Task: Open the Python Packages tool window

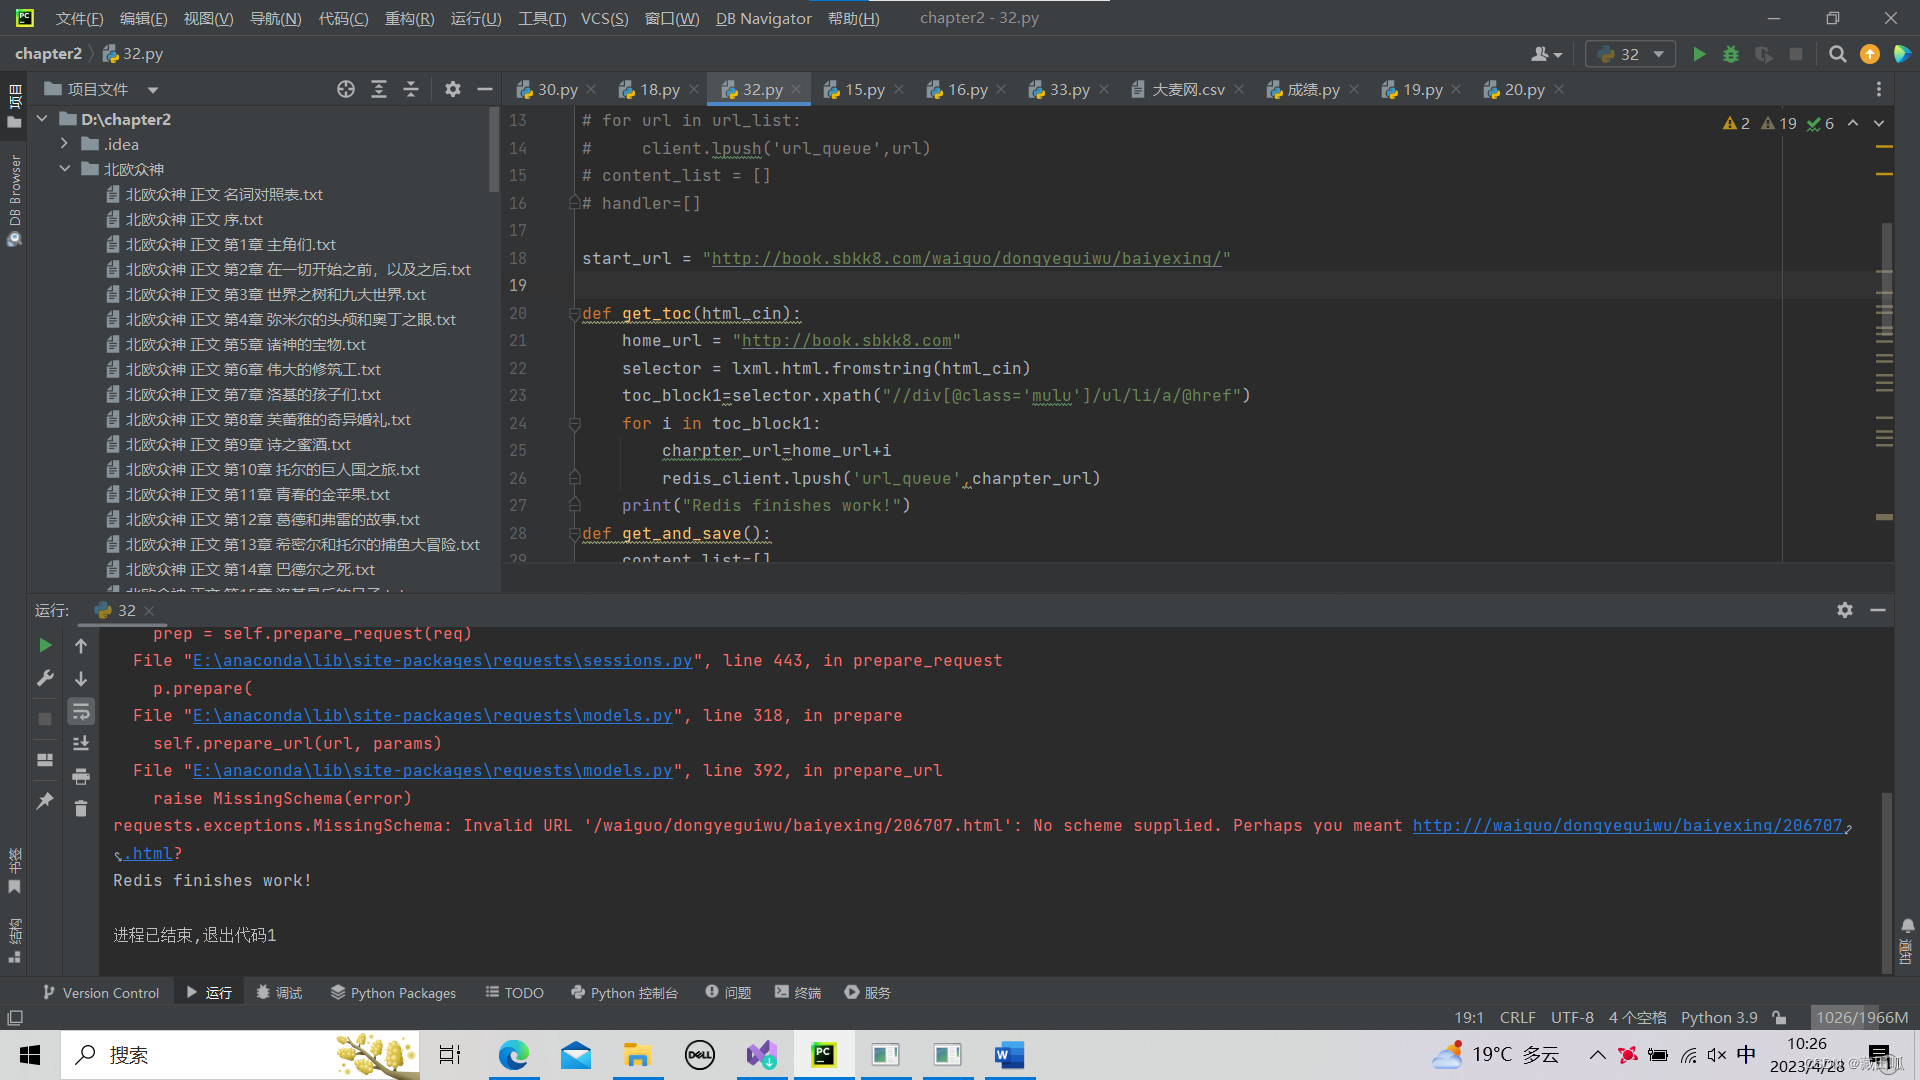Action: (x=393, y=993)
